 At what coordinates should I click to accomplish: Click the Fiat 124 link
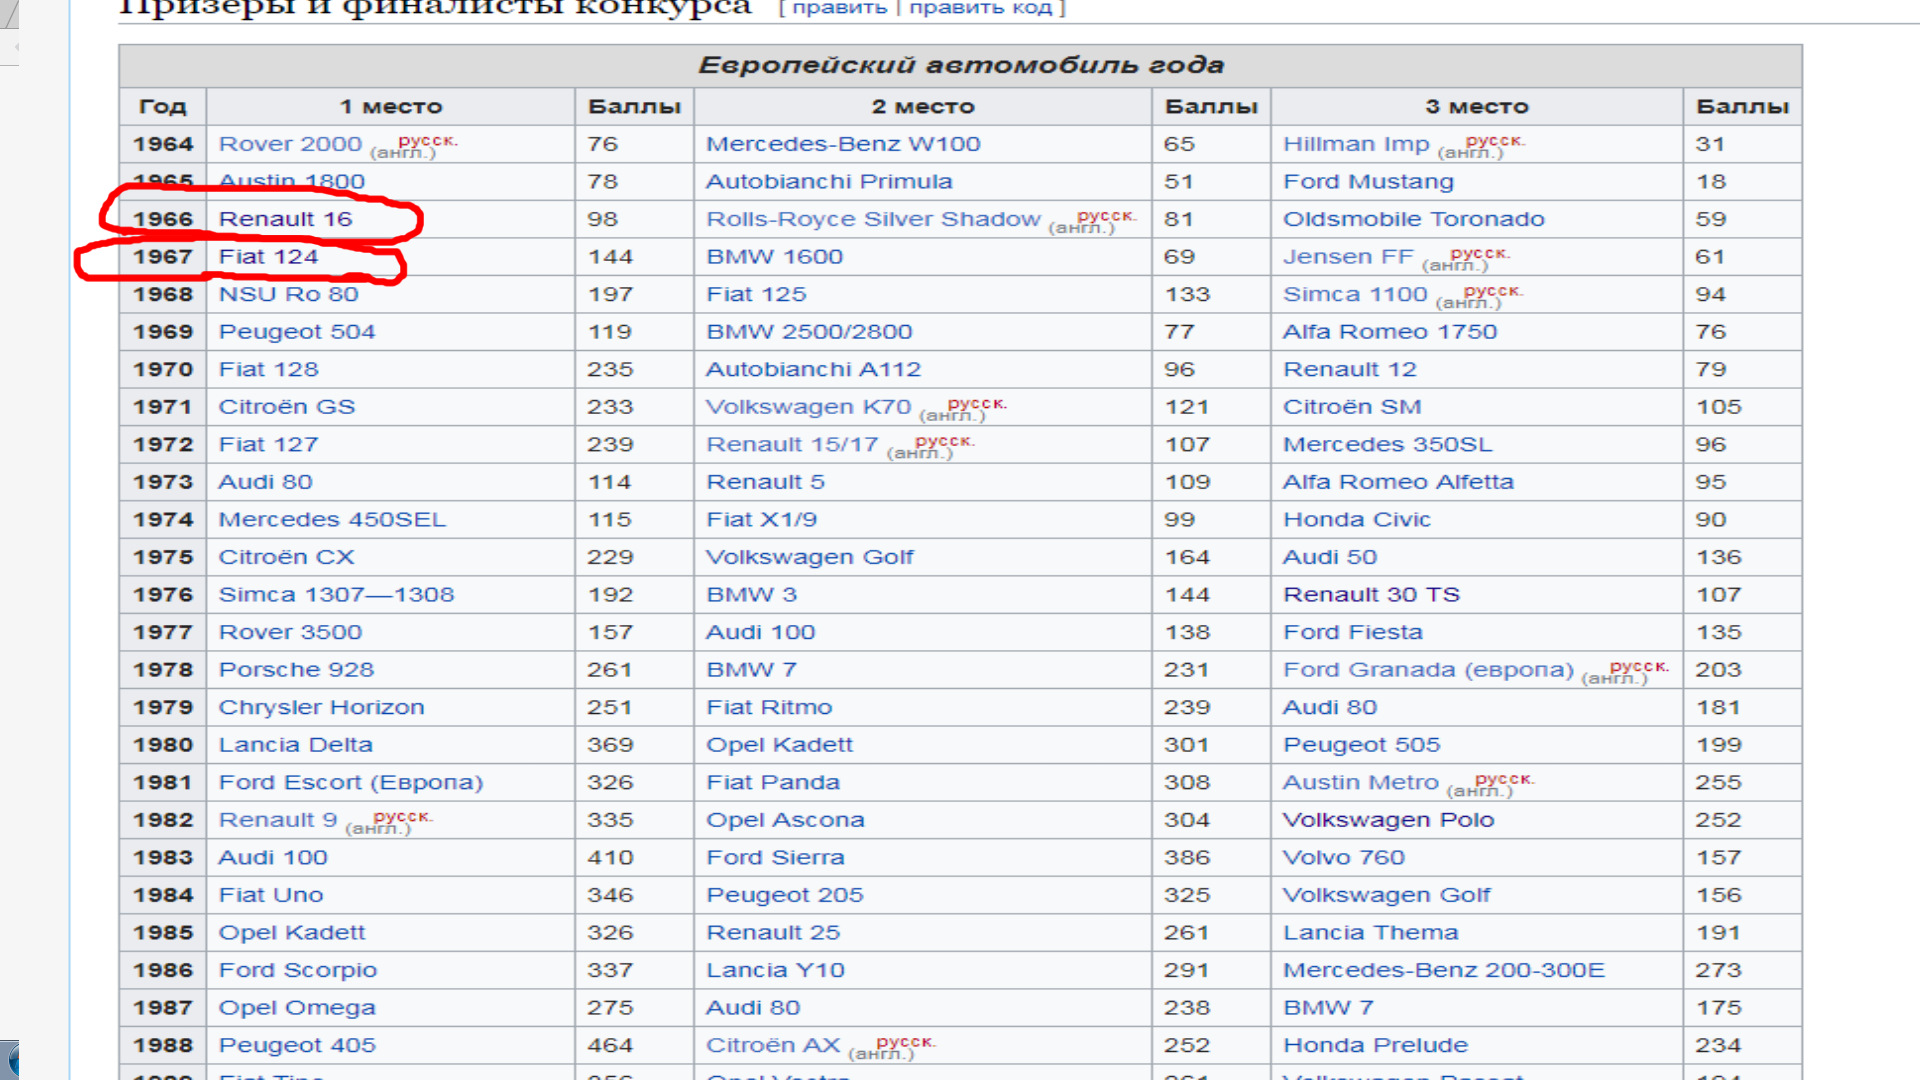268,257
